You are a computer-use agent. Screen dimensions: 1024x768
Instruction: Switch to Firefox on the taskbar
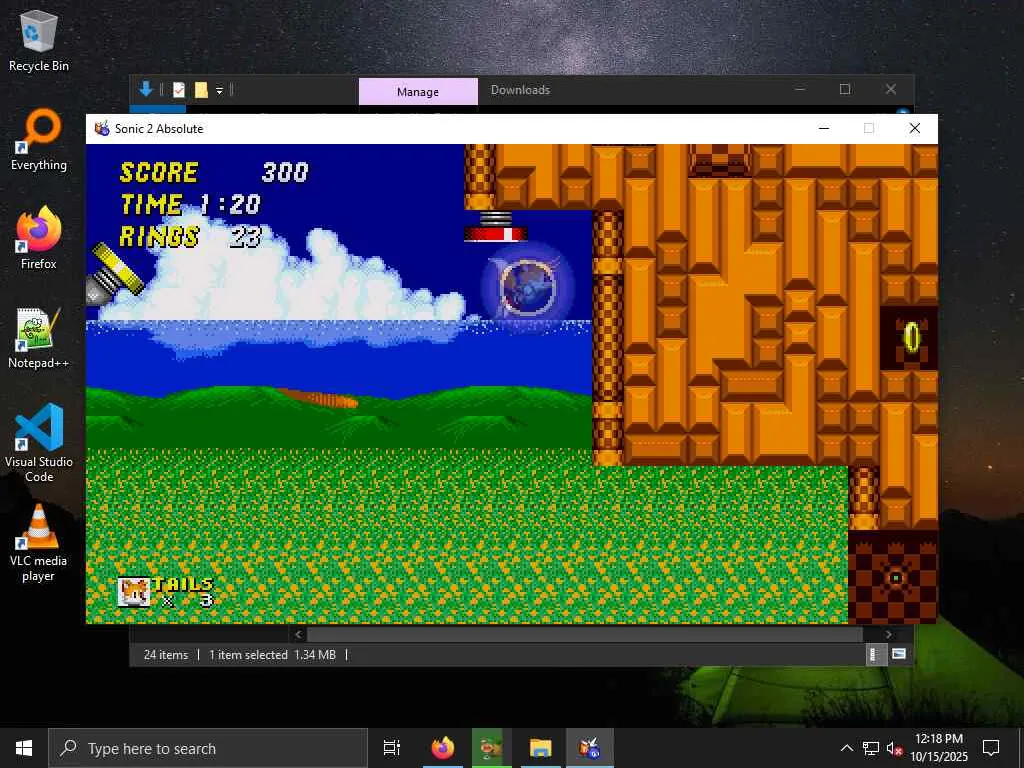(x=442, y=748)
